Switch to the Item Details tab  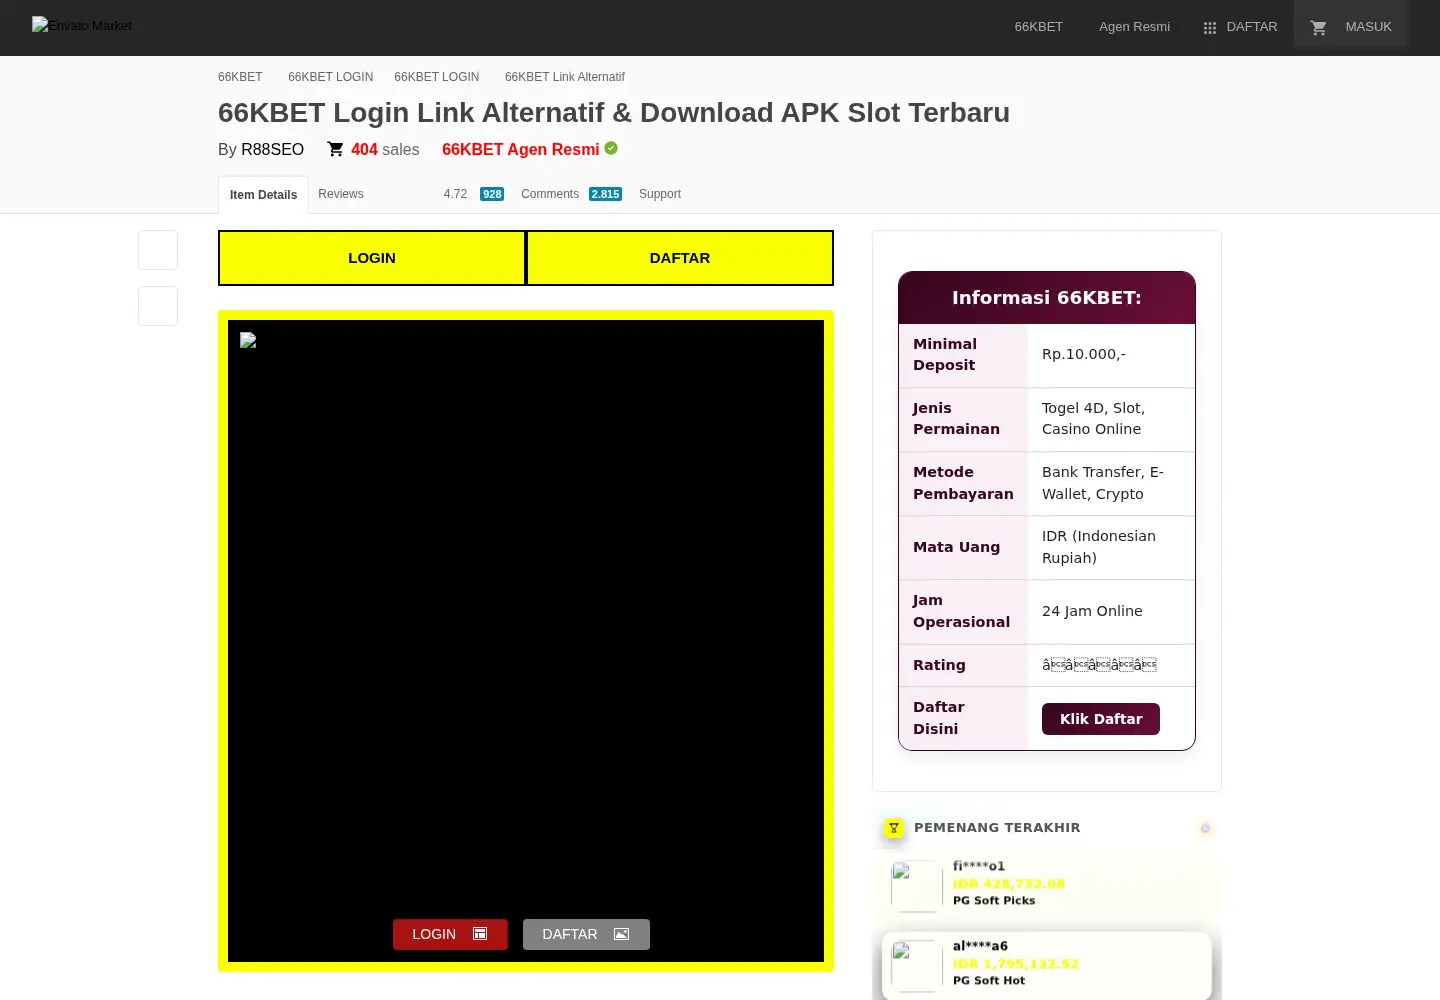click(x=263, y=195)
